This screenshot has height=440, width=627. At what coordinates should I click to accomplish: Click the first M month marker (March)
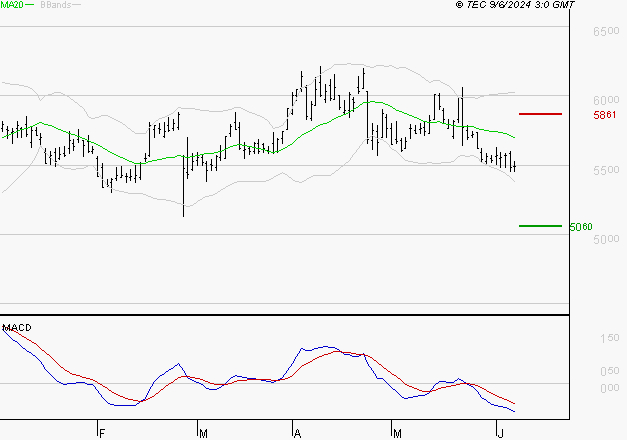(203, 434)
